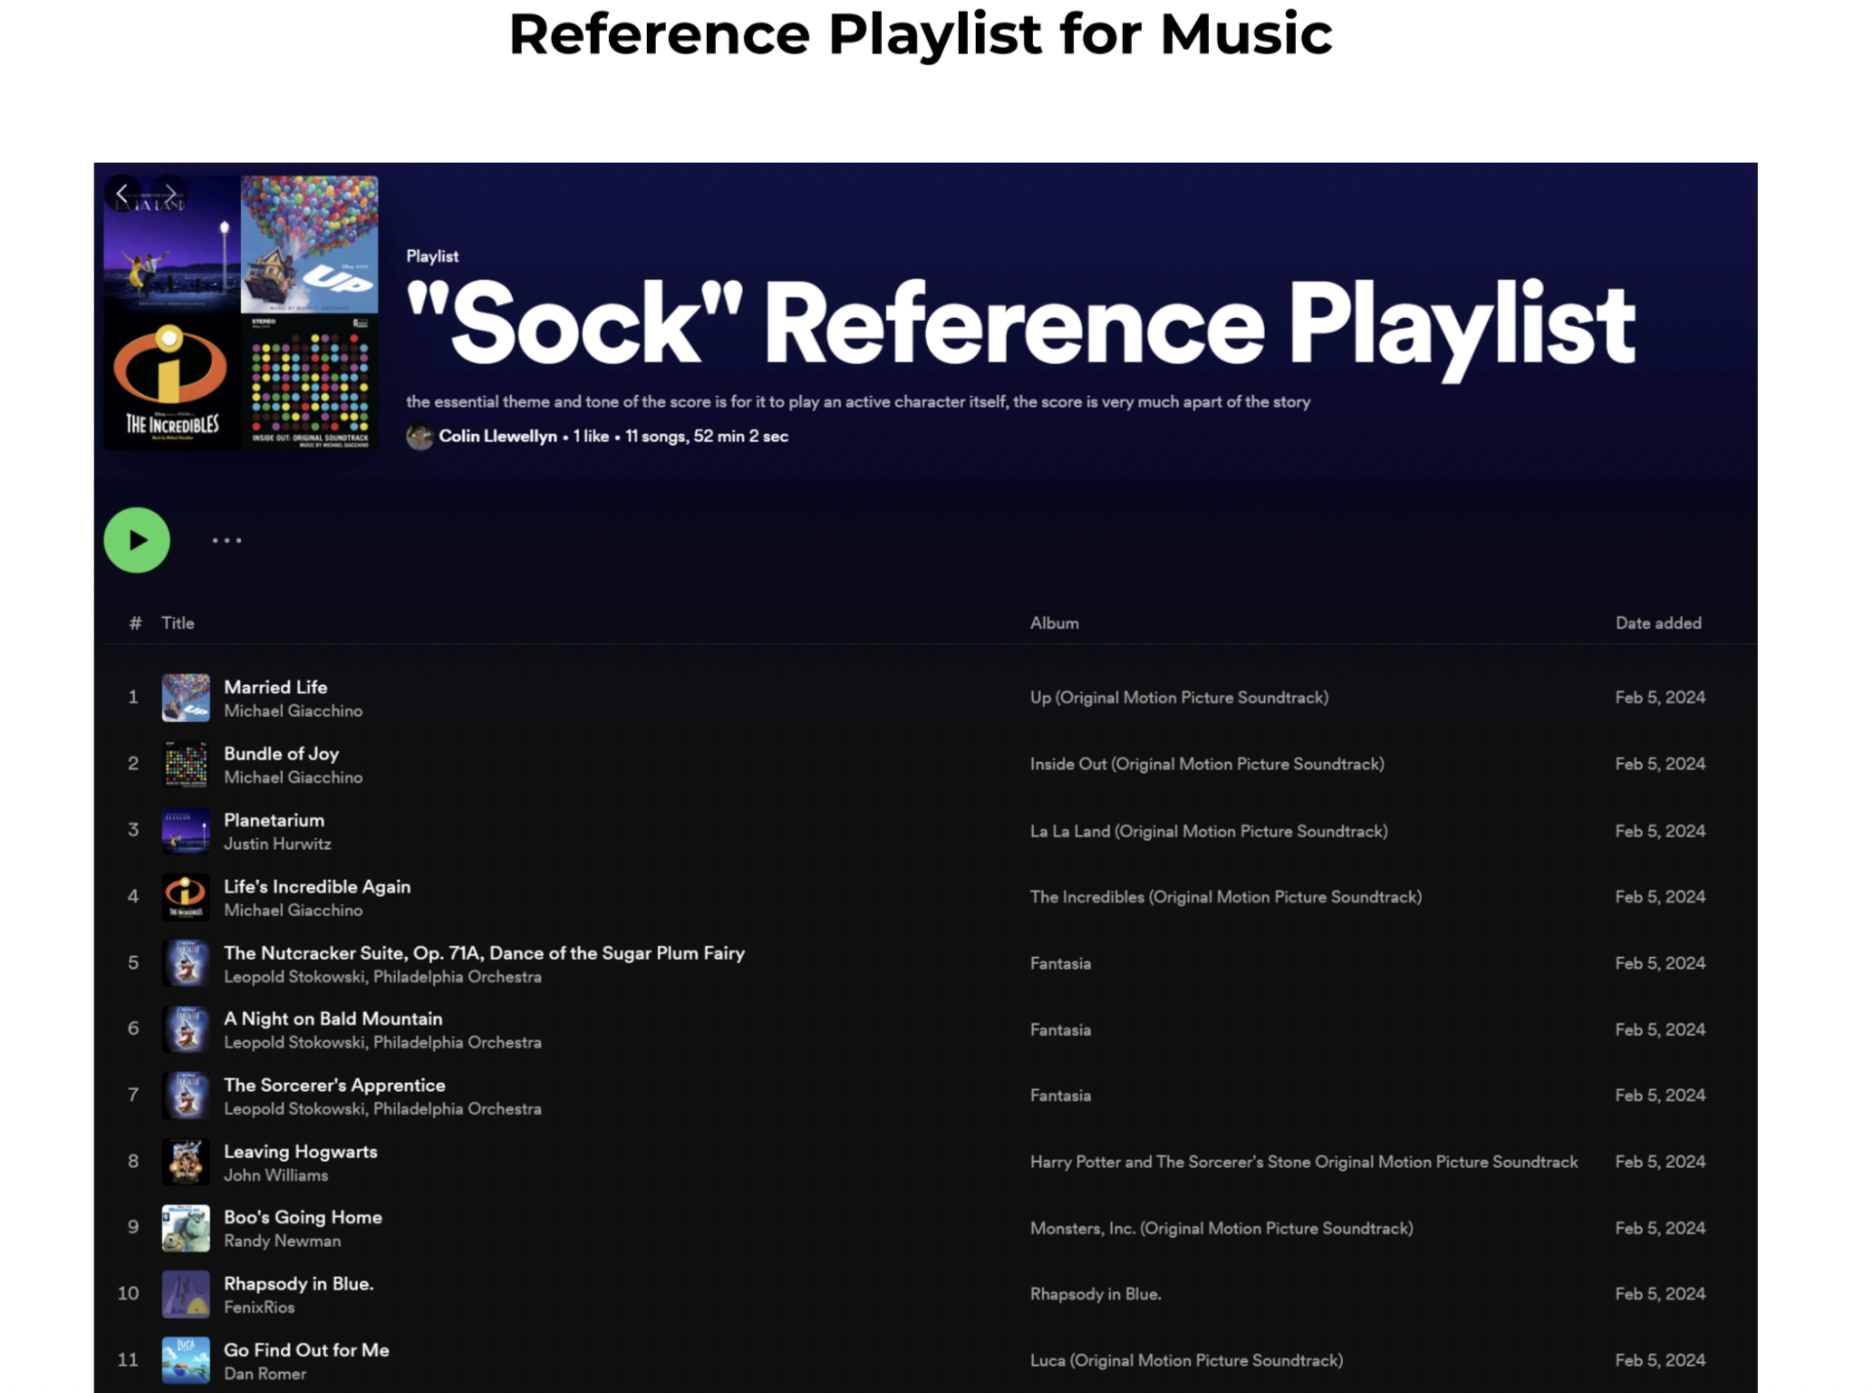Open the Rhapsody in Blue. album link
This screenshot has width=1875, height=1393.
click(x=1095, y=1294)
